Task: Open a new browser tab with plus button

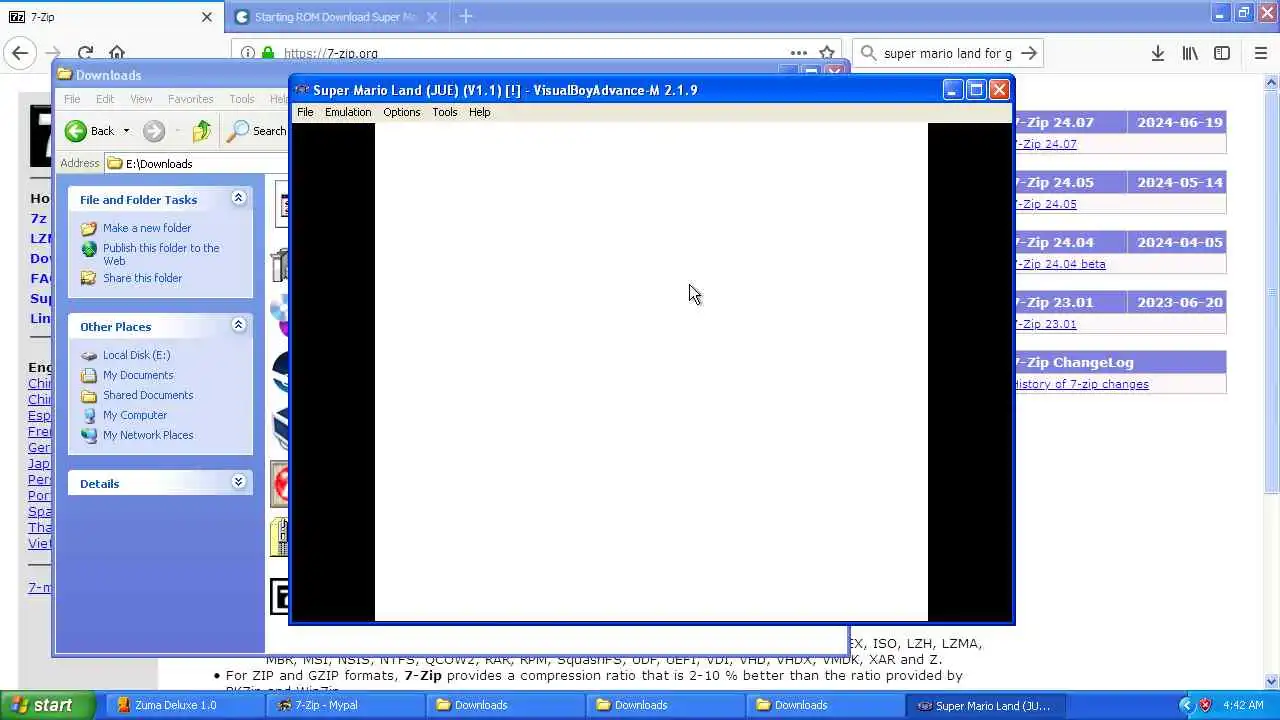Action: point(465,16)
